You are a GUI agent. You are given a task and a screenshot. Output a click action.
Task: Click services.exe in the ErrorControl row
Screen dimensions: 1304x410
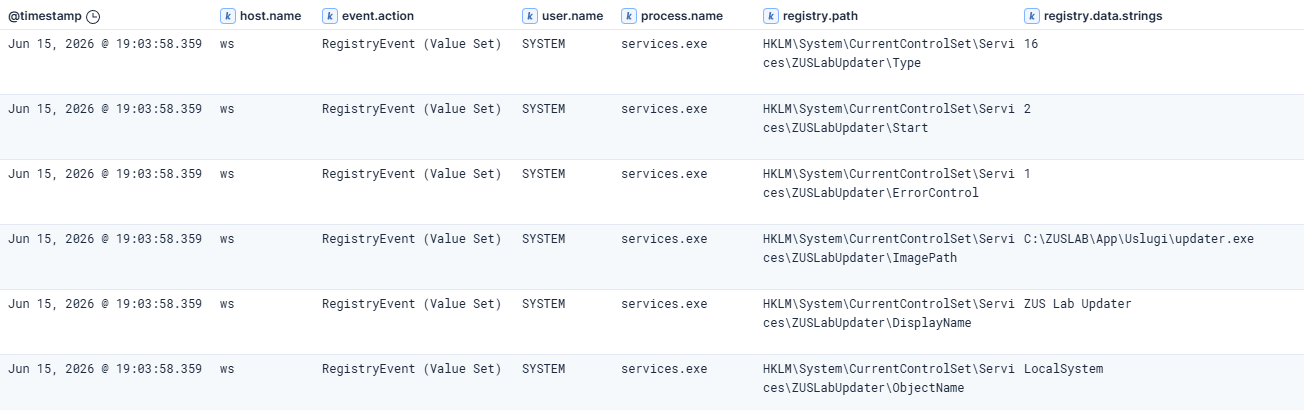(x=664, y=174)
